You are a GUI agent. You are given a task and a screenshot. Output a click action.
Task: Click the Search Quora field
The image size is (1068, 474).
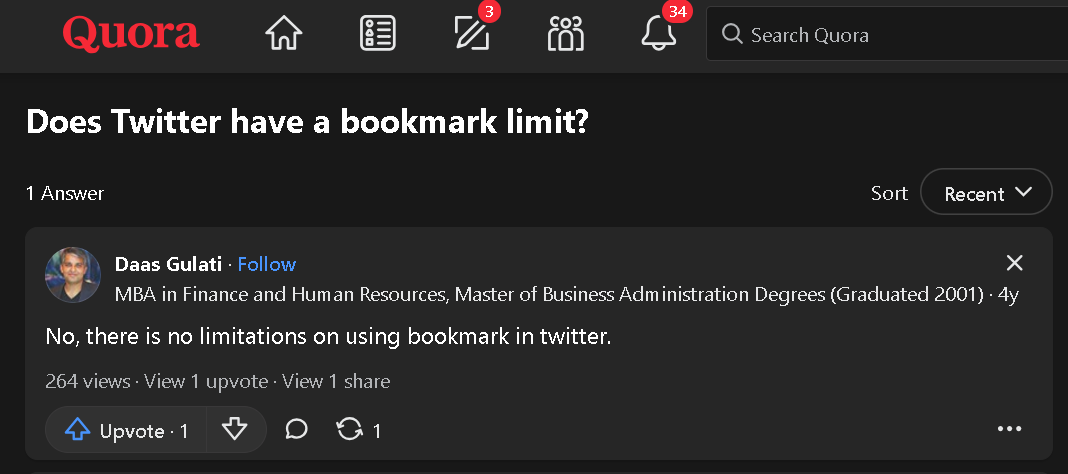pyautogui.click(x=887, y=34)
